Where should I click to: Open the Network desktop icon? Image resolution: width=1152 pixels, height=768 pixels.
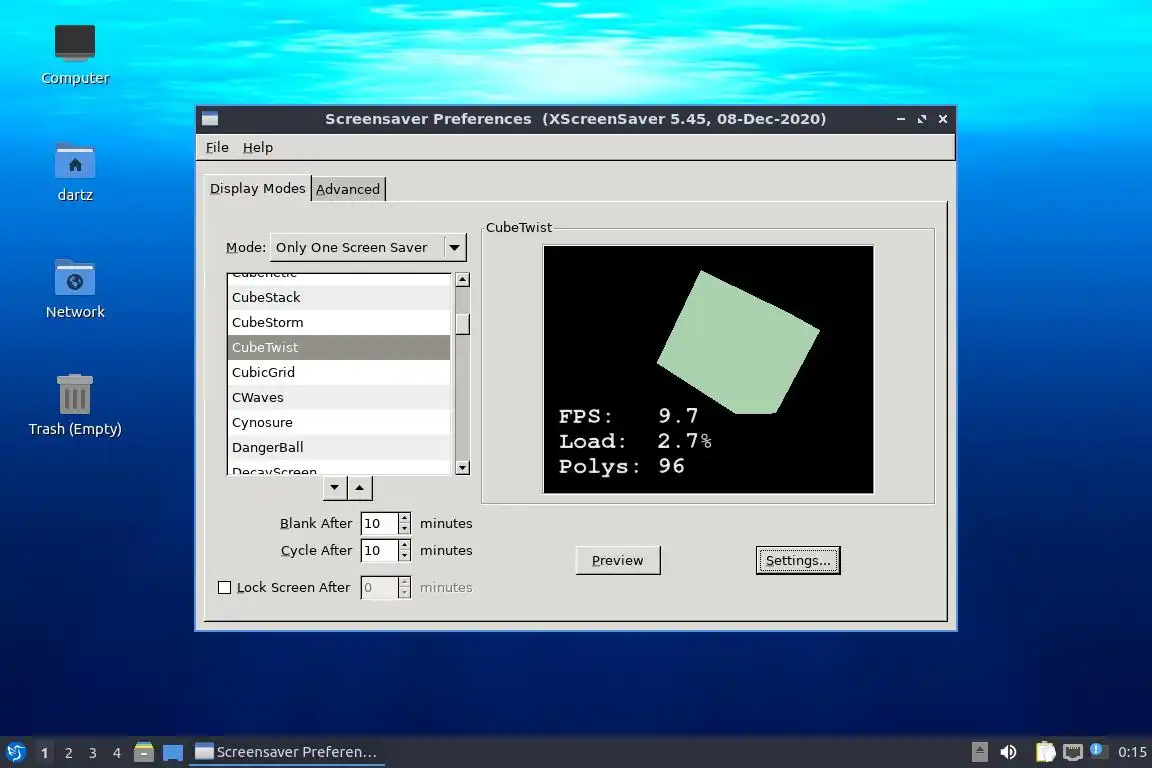click(x=75, y=290)
